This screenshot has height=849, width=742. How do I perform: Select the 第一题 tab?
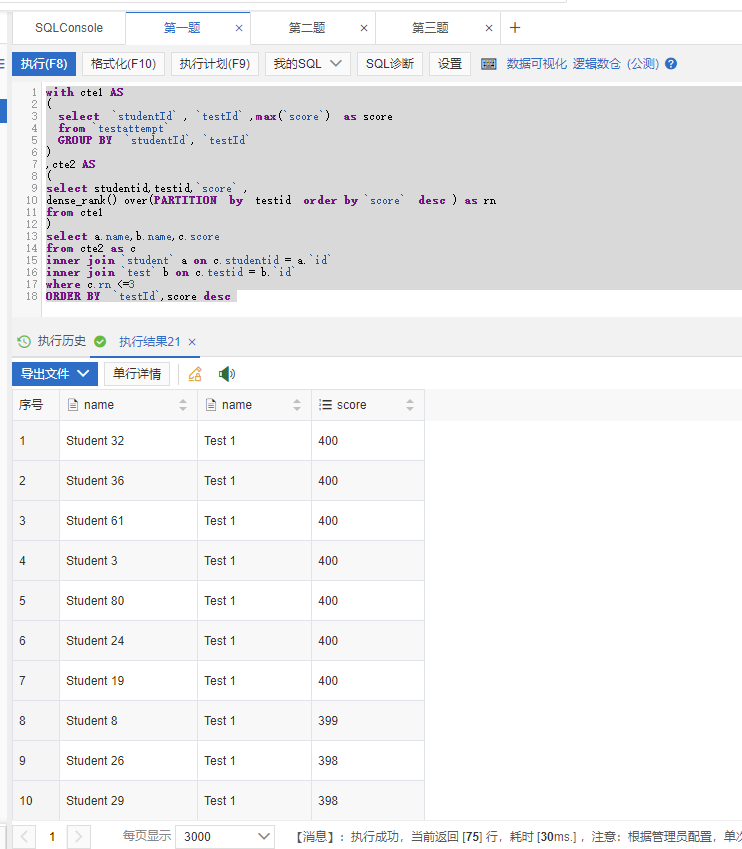pos(182,28)
